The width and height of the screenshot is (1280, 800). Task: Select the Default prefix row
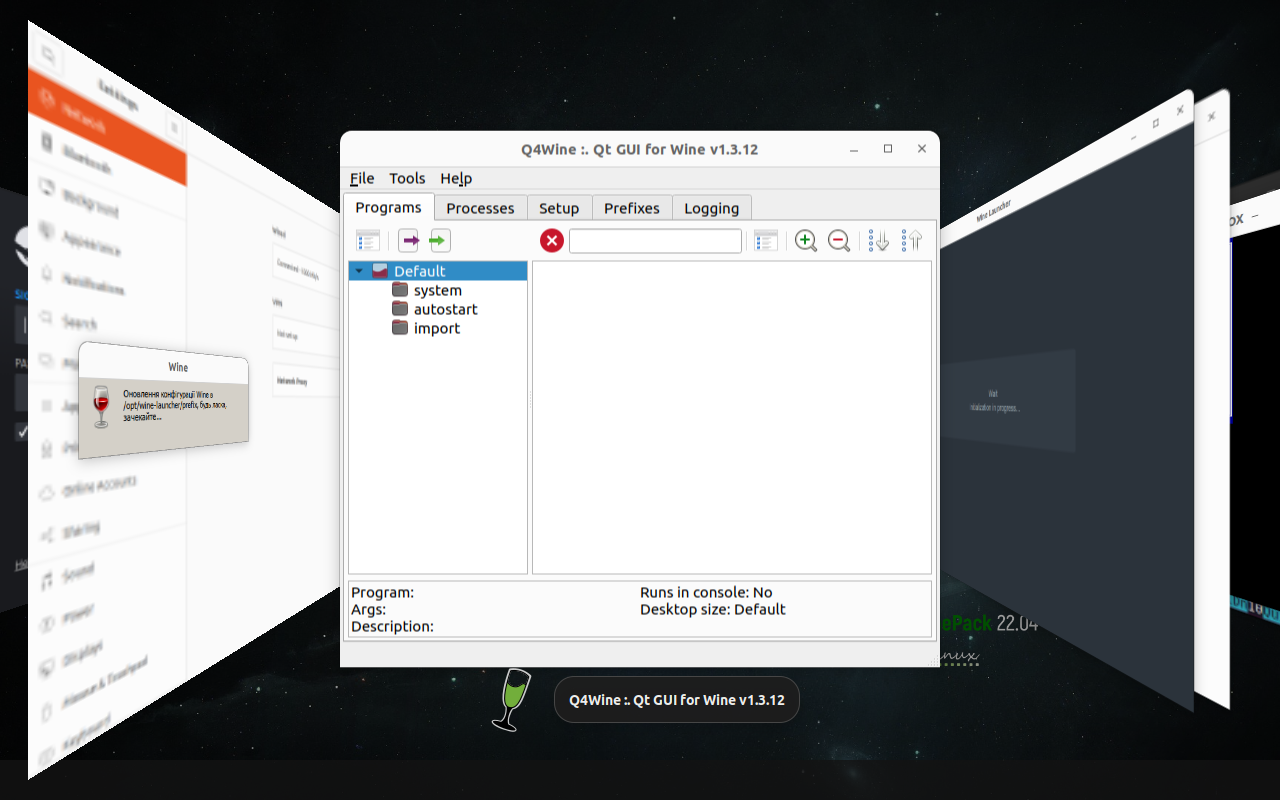(438, 271)
